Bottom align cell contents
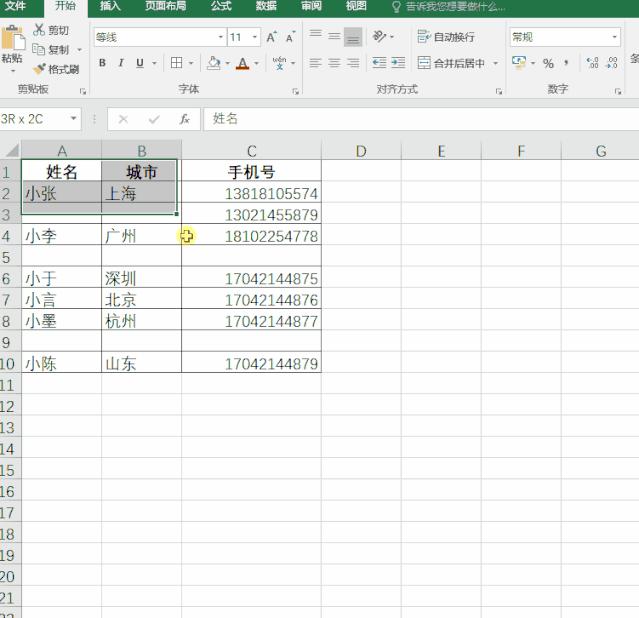Image resolution: width=639 pixels, height=618 pixels. click(353, 37)
